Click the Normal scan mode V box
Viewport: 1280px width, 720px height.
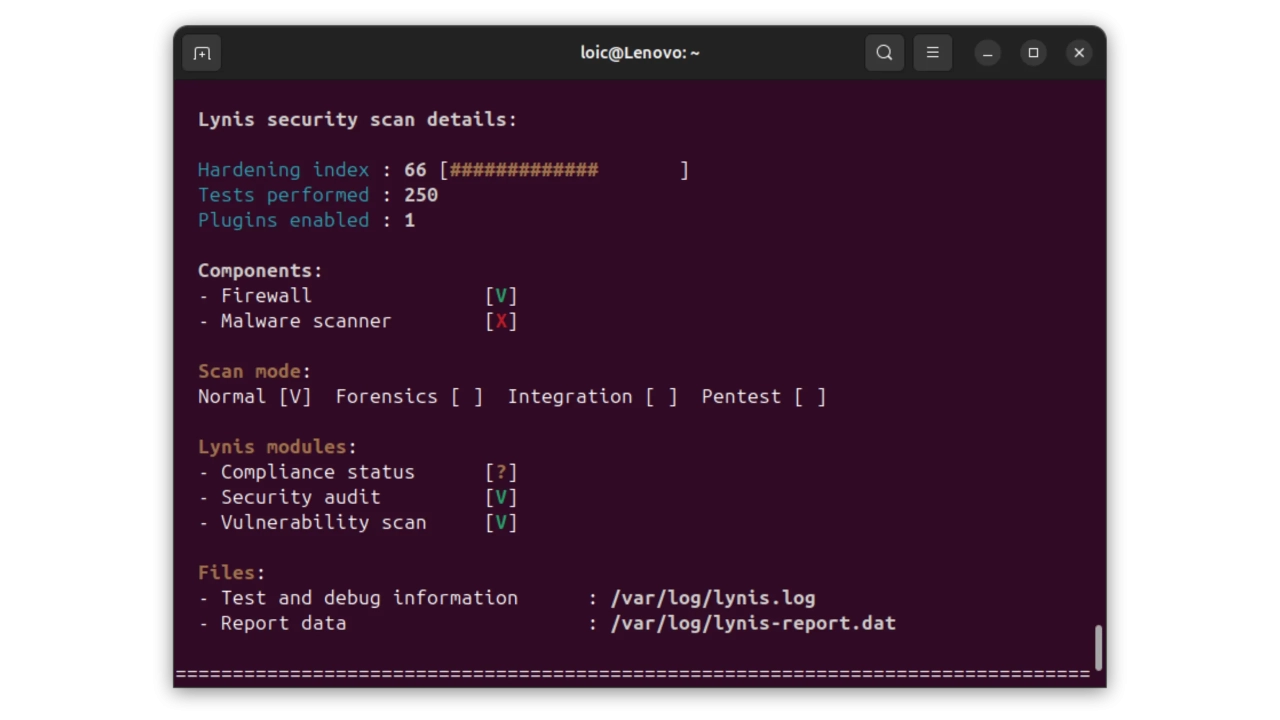click(295, 397)
